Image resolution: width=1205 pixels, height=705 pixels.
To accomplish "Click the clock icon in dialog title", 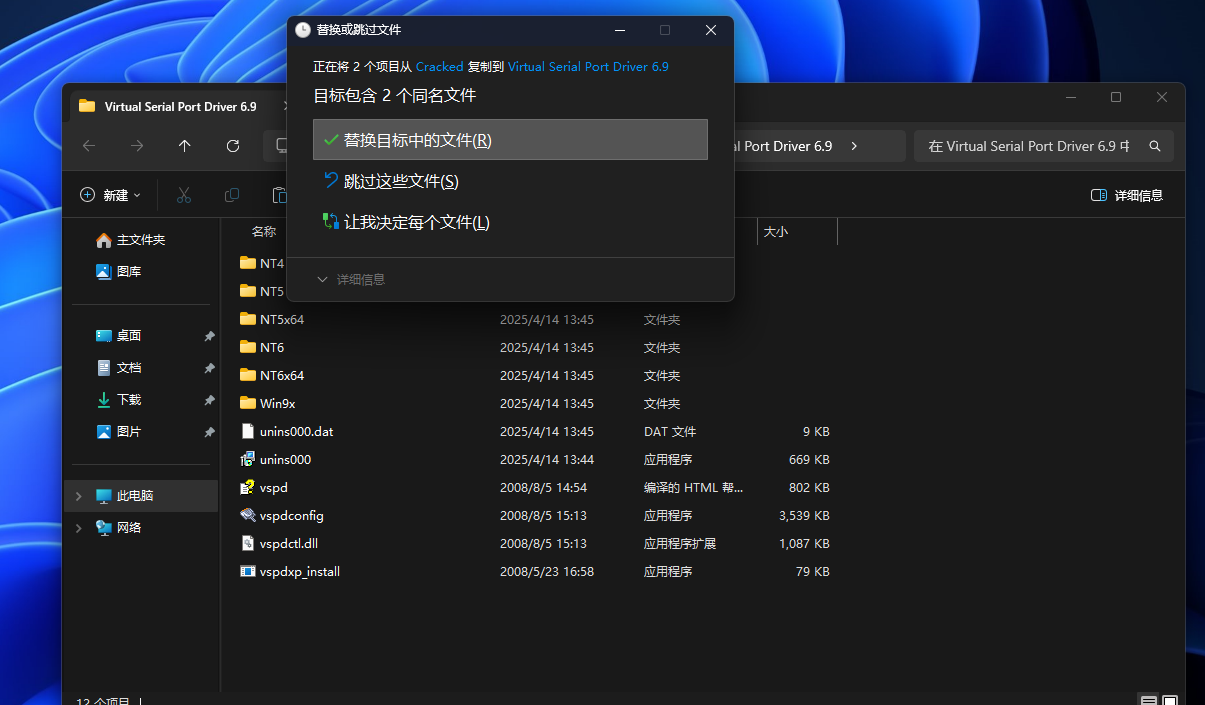I will point(303,30).
